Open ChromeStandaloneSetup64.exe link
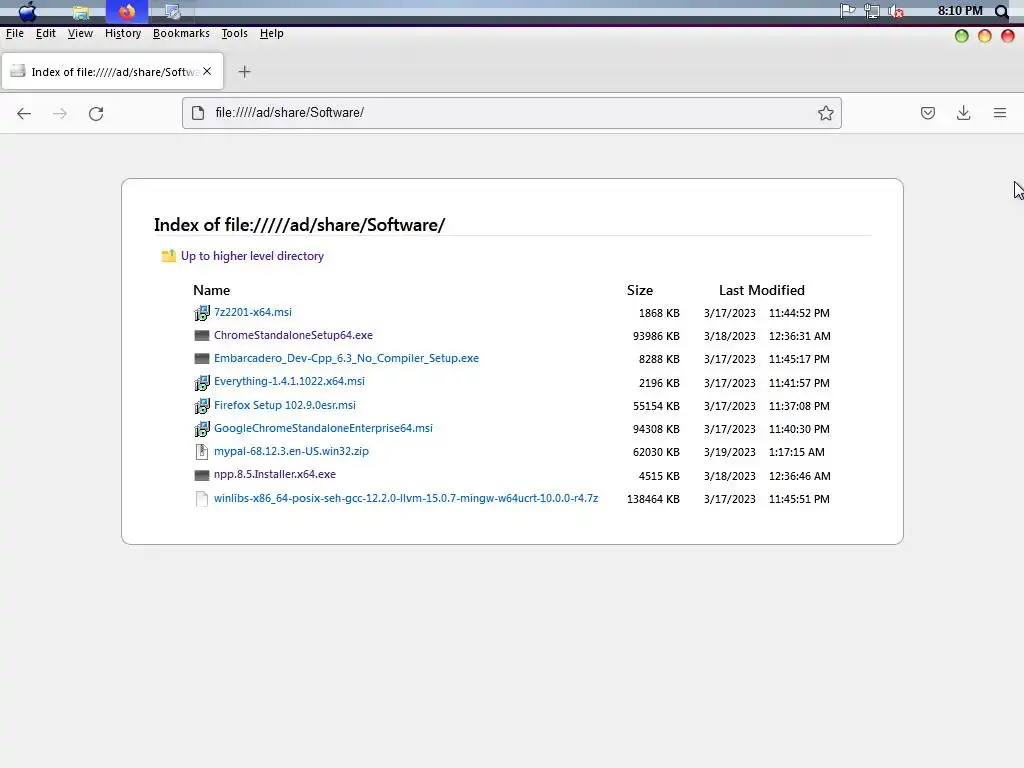Viewport: 1024px width, 768px height. point(293,335)
